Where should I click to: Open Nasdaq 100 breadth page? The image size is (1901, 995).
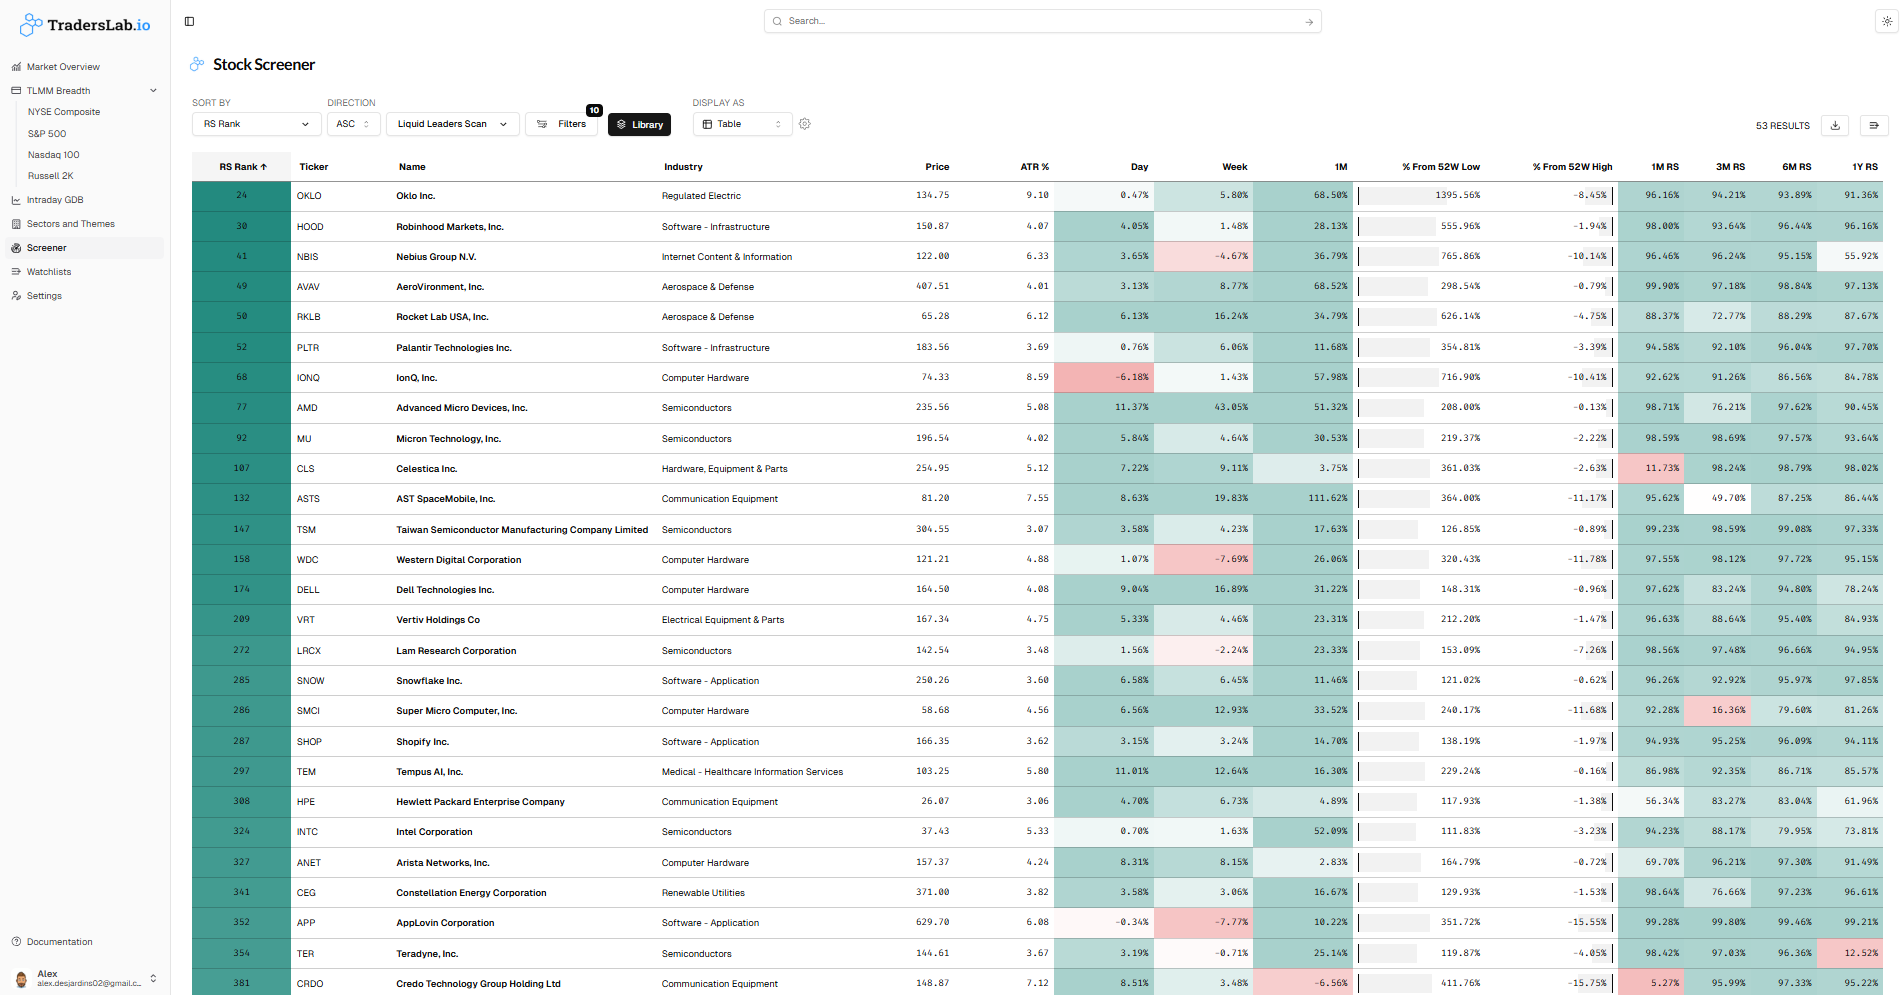coord(54,155)
